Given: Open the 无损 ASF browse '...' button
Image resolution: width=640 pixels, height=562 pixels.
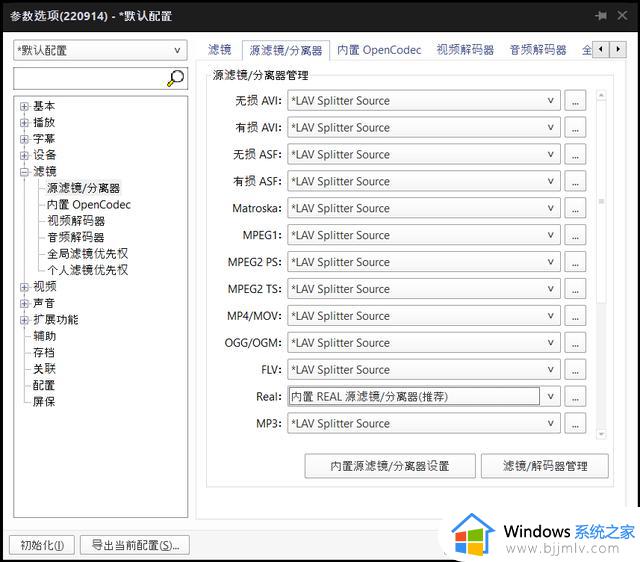Looking at the screenshot, I should (575, 154).
